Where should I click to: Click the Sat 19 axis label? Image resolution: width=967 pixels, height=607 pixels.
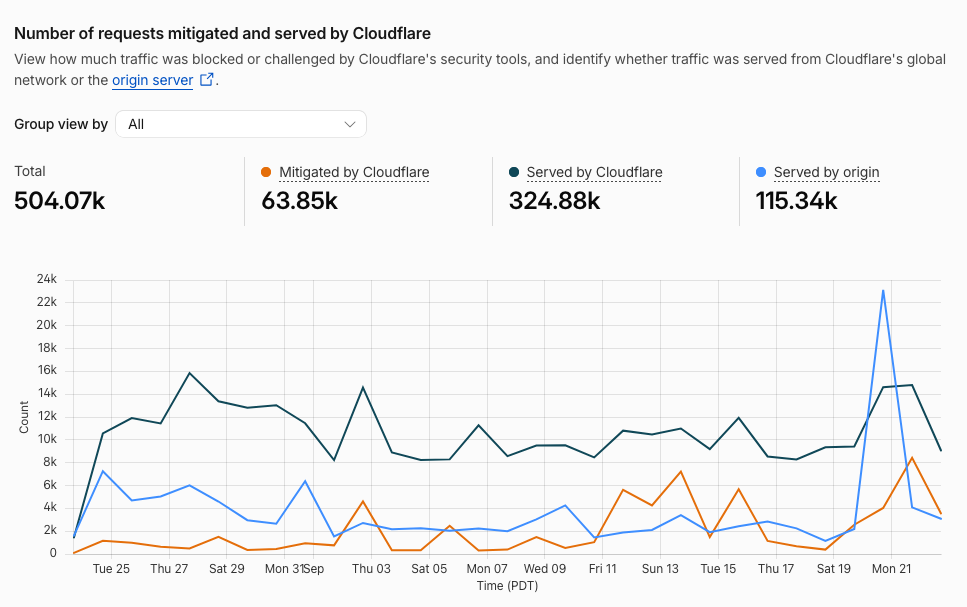(x=834, y=569)
